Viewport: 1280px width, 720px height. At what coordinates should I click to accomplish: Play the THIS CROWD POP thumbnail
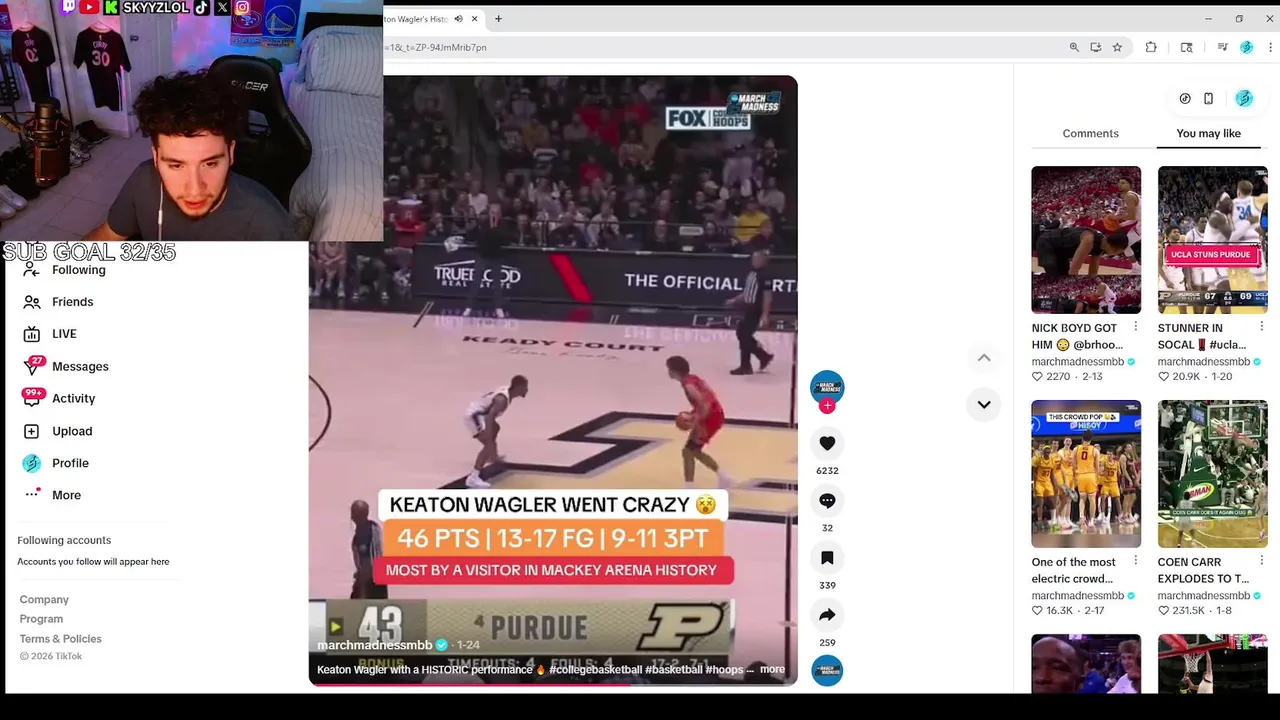tap(1086, 473)
